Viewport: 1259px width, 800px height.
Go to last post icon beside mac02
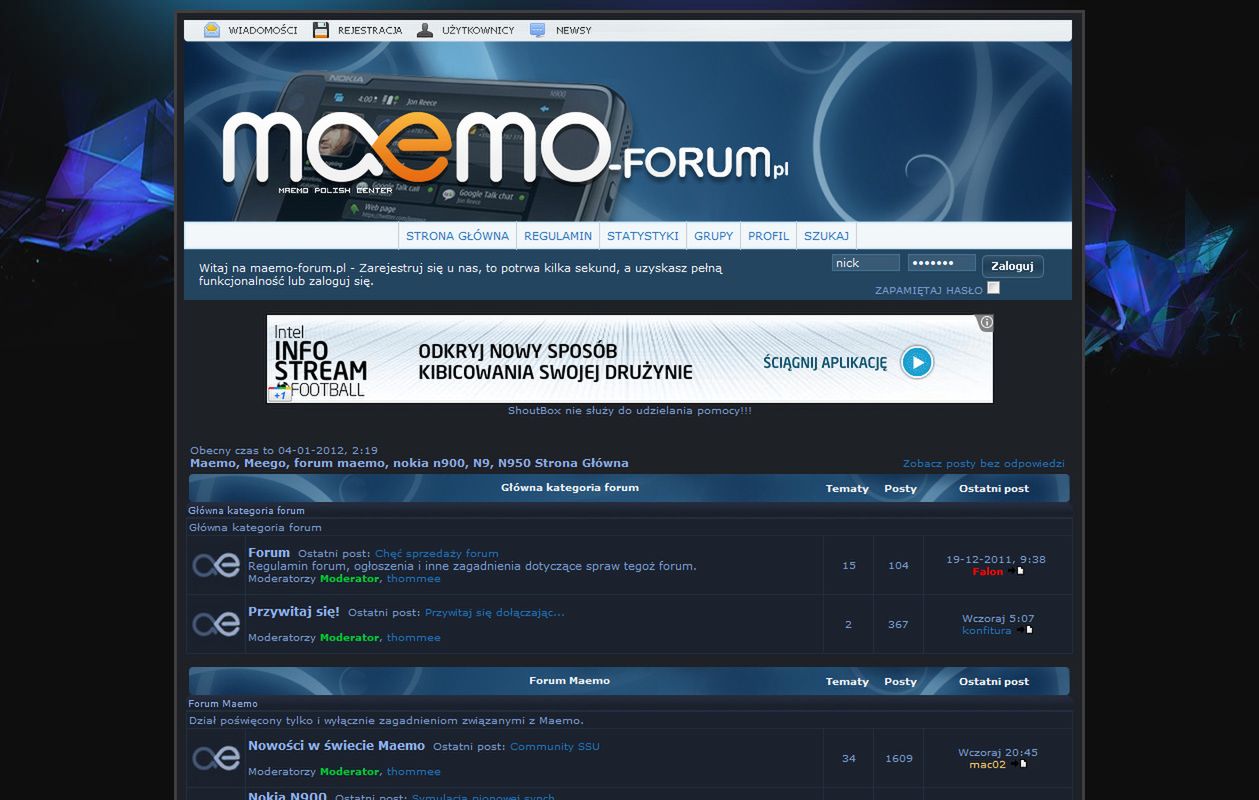click(x=1019, y=764)
